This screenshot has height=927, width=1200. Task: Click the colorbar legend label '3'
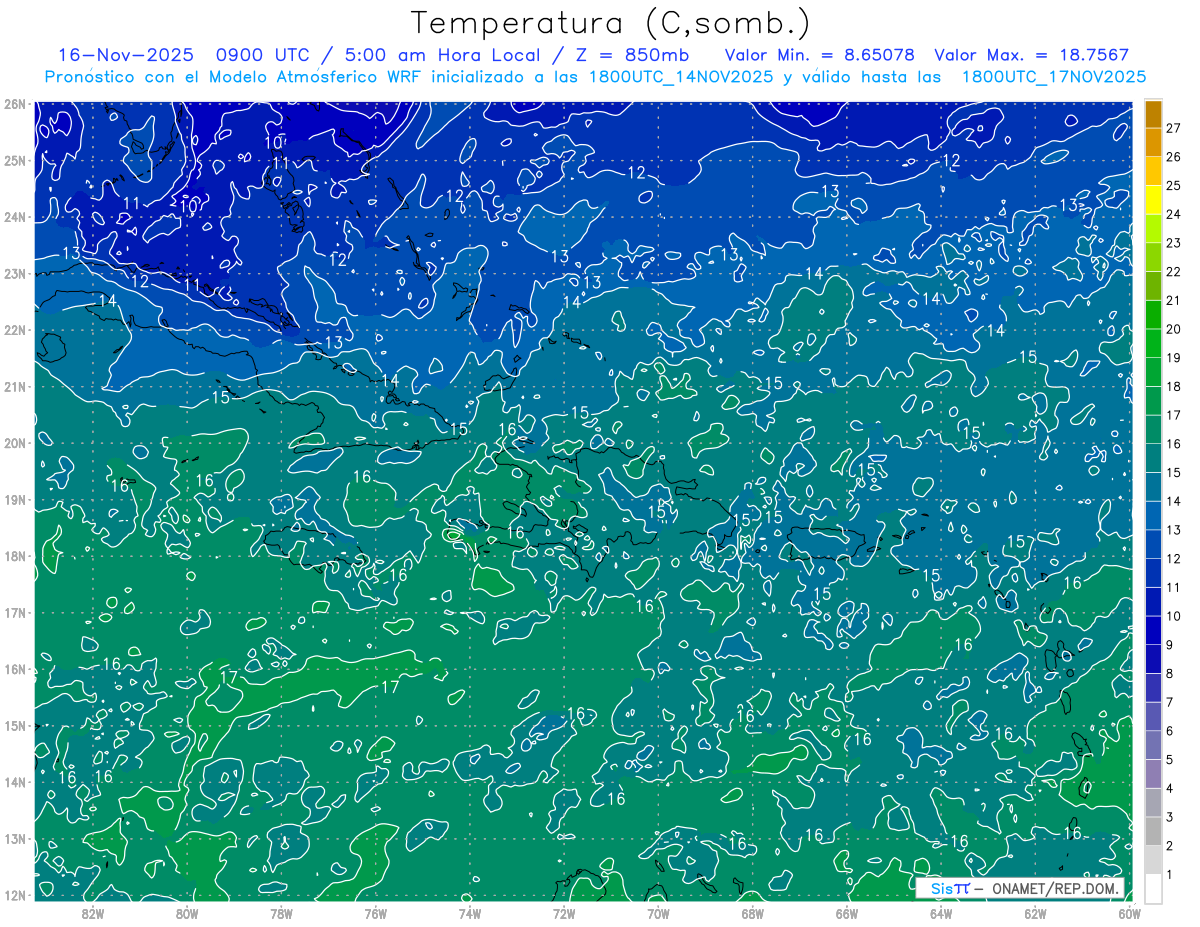tap(1170, 817)
